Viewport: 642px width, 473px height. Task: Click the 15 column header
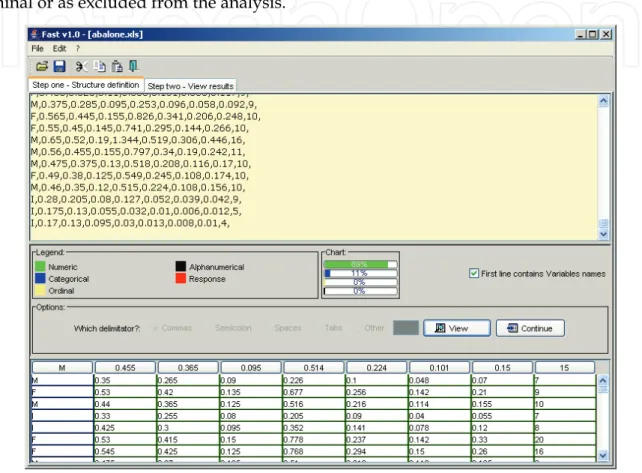tap(565, 368)
